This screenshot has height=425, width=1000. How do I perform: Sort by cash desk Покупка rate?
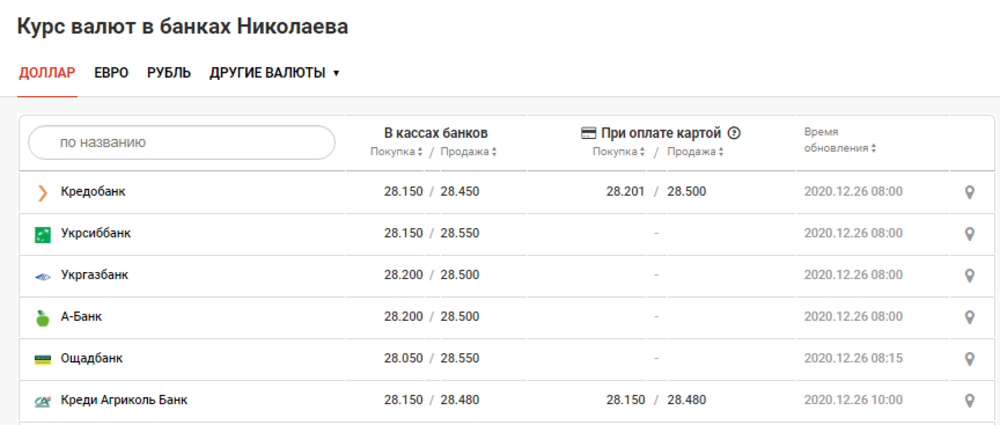coord(397,152)
